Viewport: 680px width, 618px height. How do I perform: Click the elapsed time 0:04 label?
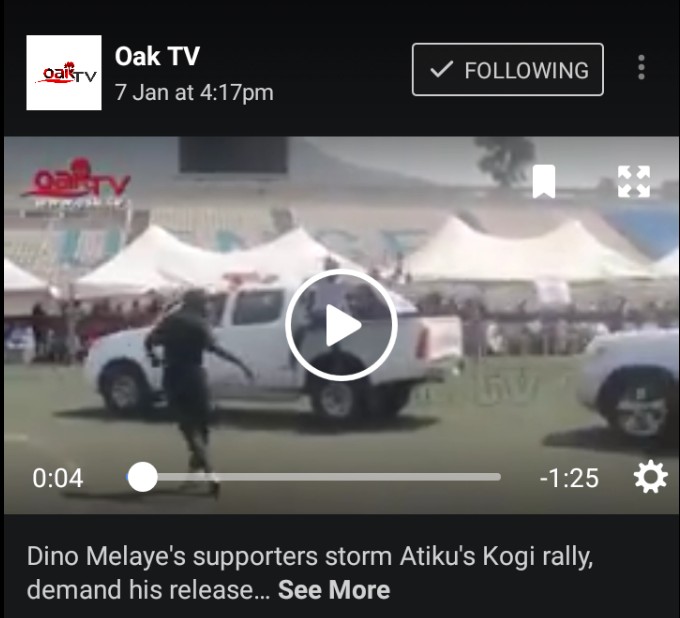point(58,478)
